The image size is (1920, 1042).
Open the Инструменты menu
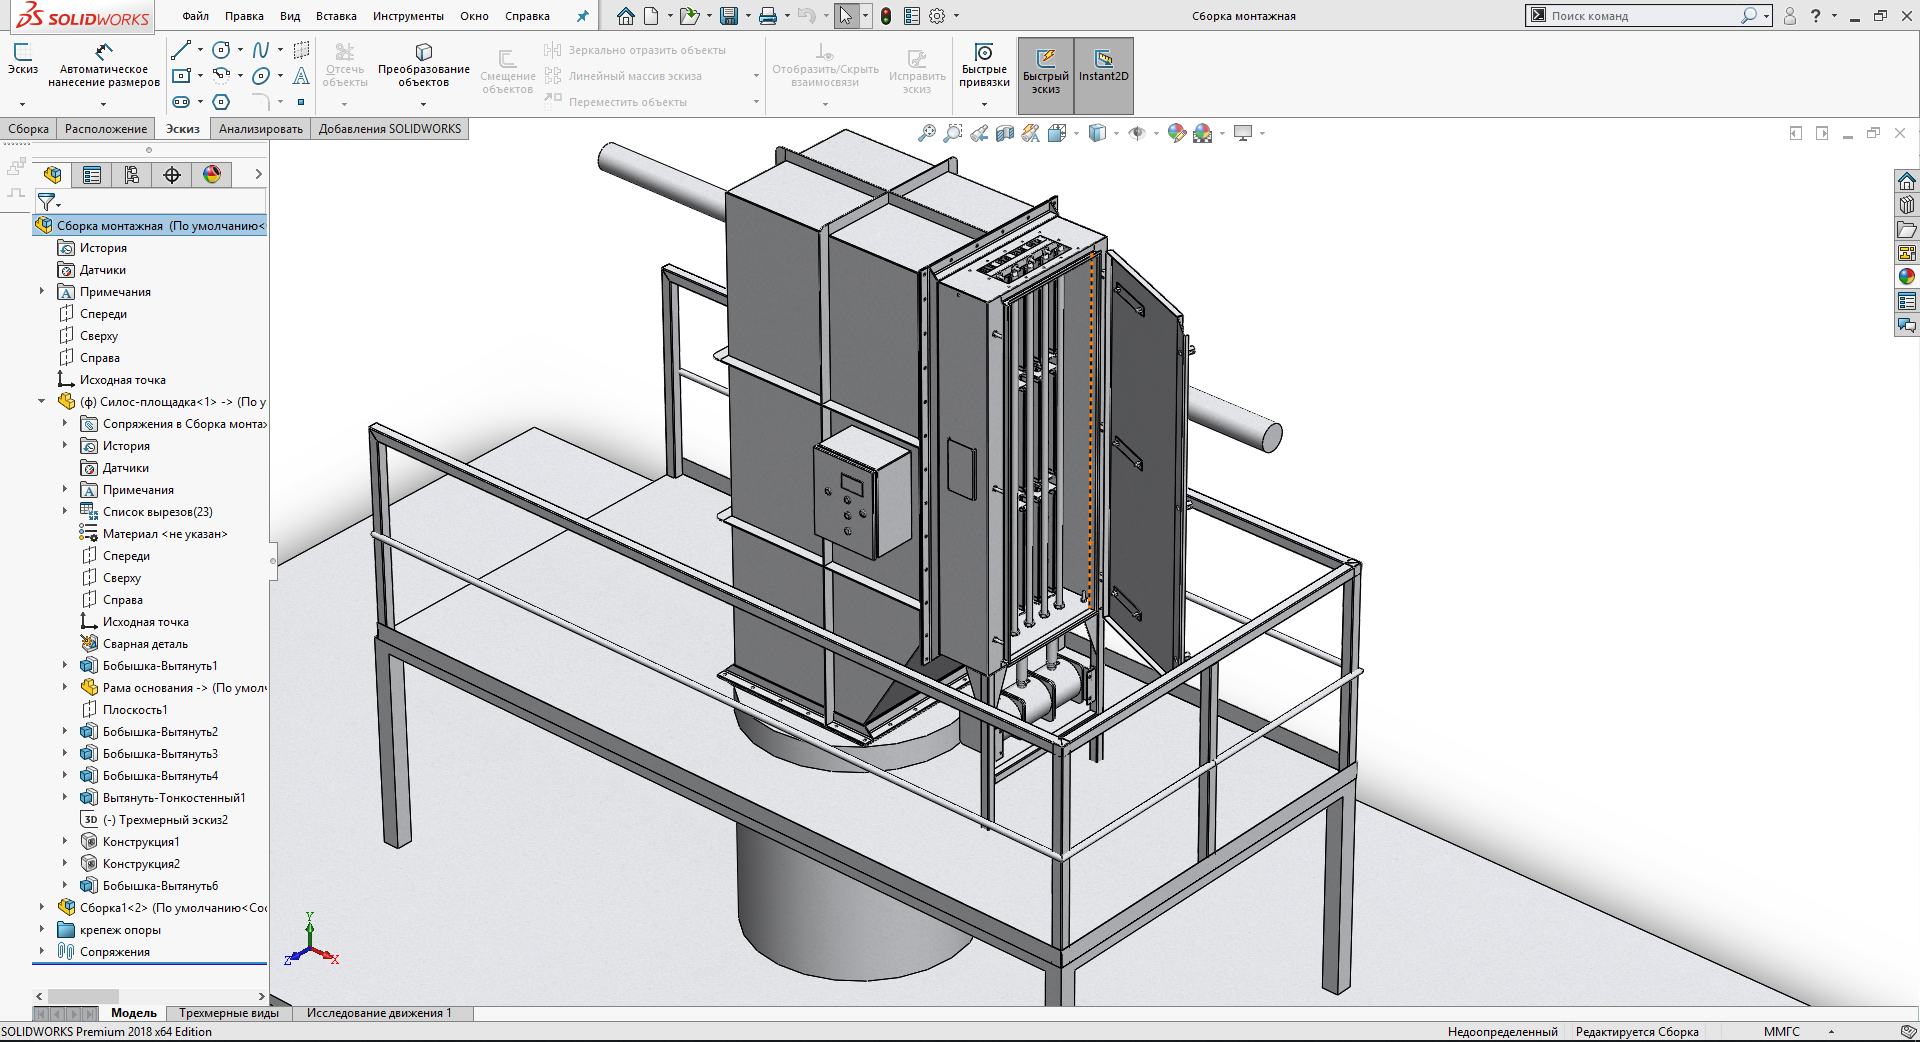click(x=408, y=16)
